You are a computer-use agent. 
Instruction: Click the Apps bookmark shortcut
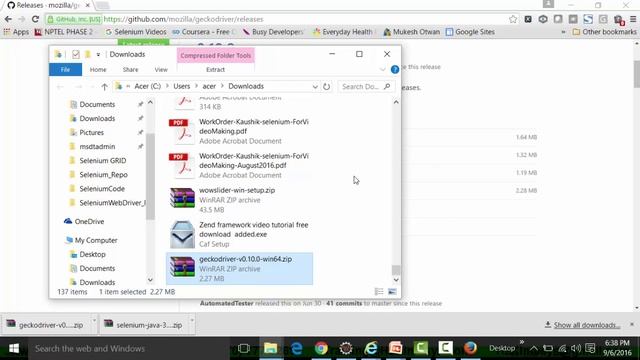16,32
